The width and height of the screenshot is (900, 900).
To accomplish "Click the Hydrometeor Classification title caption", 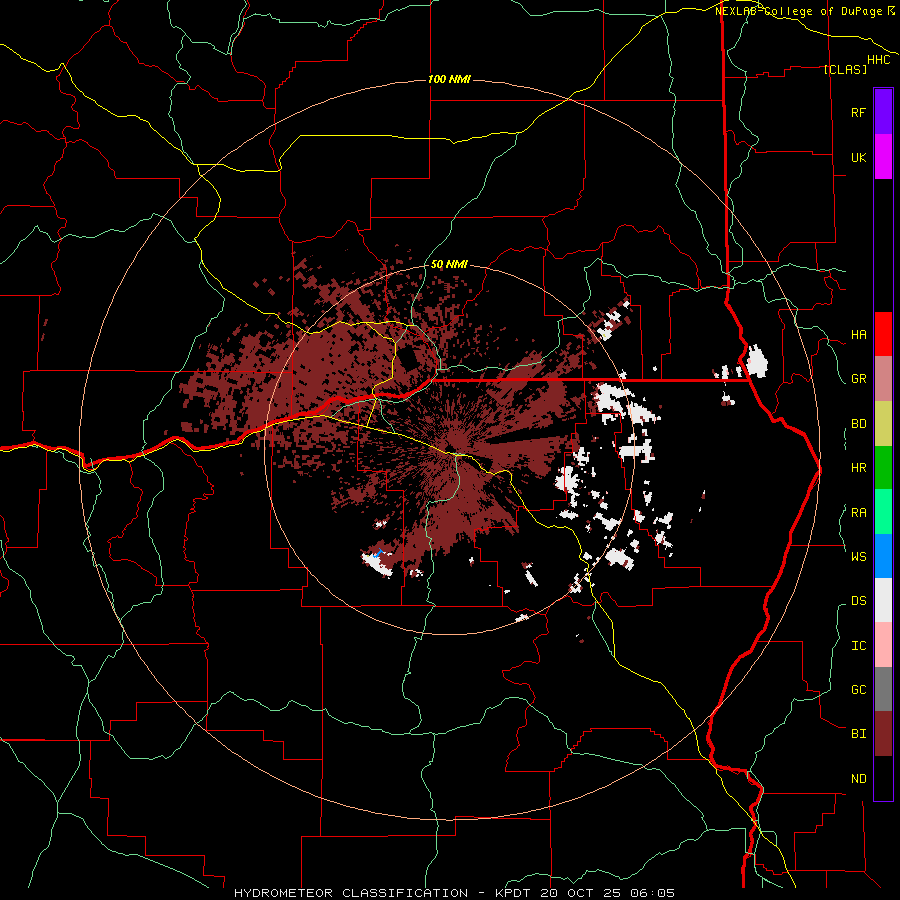I will tap(454, 893).
